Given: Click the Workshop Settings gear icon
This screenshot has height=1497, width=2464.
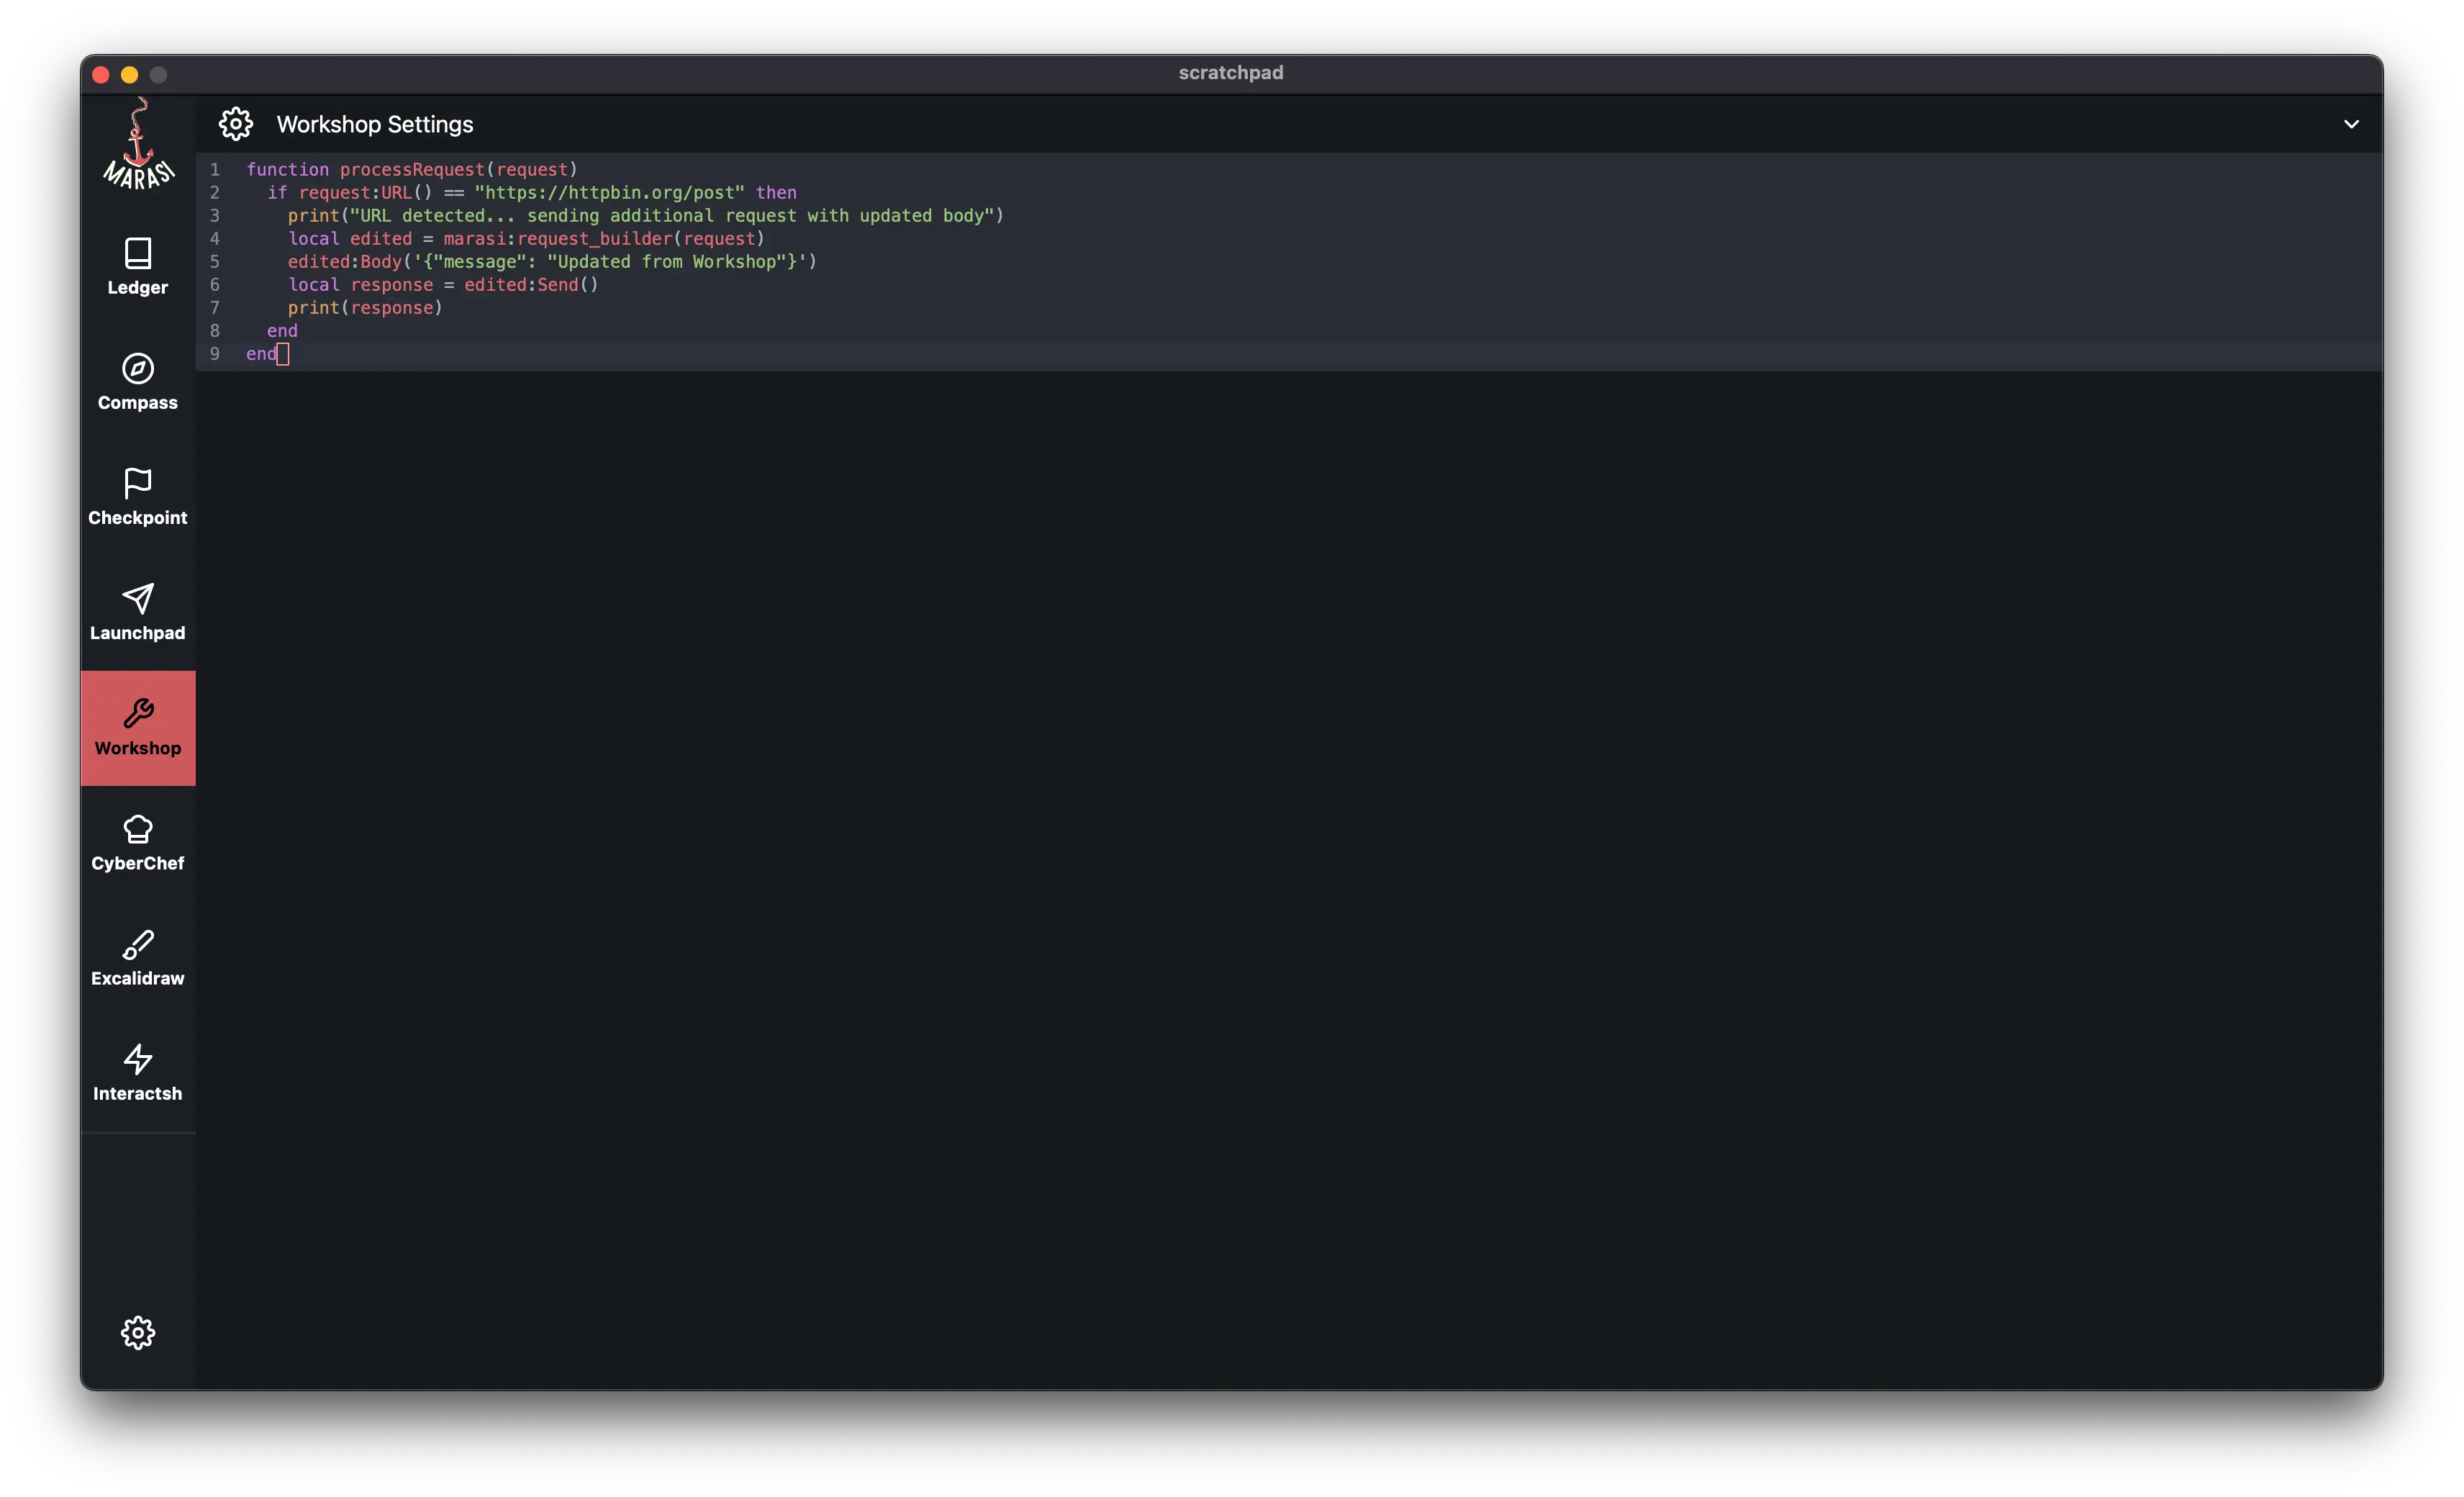Looking at the screenshot, I should click(x=236, y=124).
